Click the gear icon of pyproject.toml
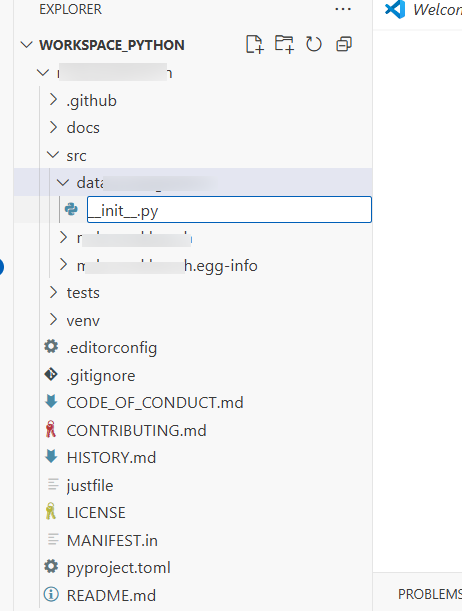Image resolution: width=462 pixels, height=611 pixels. coord(51,566)
